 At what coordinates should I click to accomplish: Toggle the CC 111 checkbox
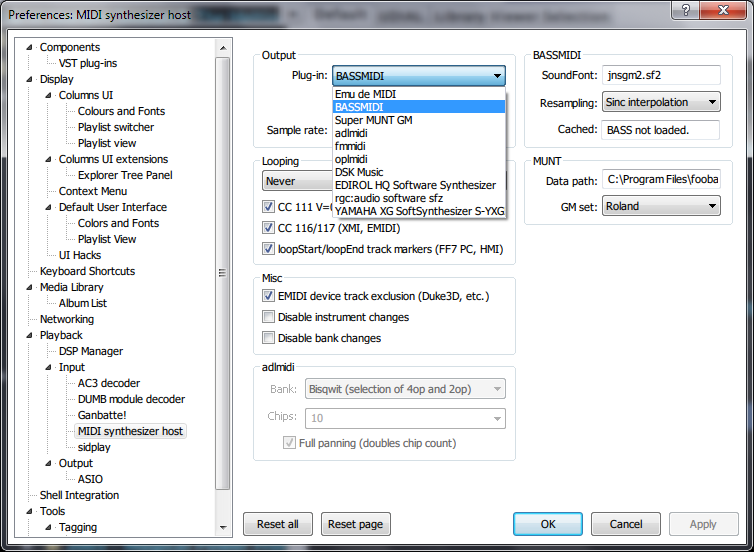(268, 207)
